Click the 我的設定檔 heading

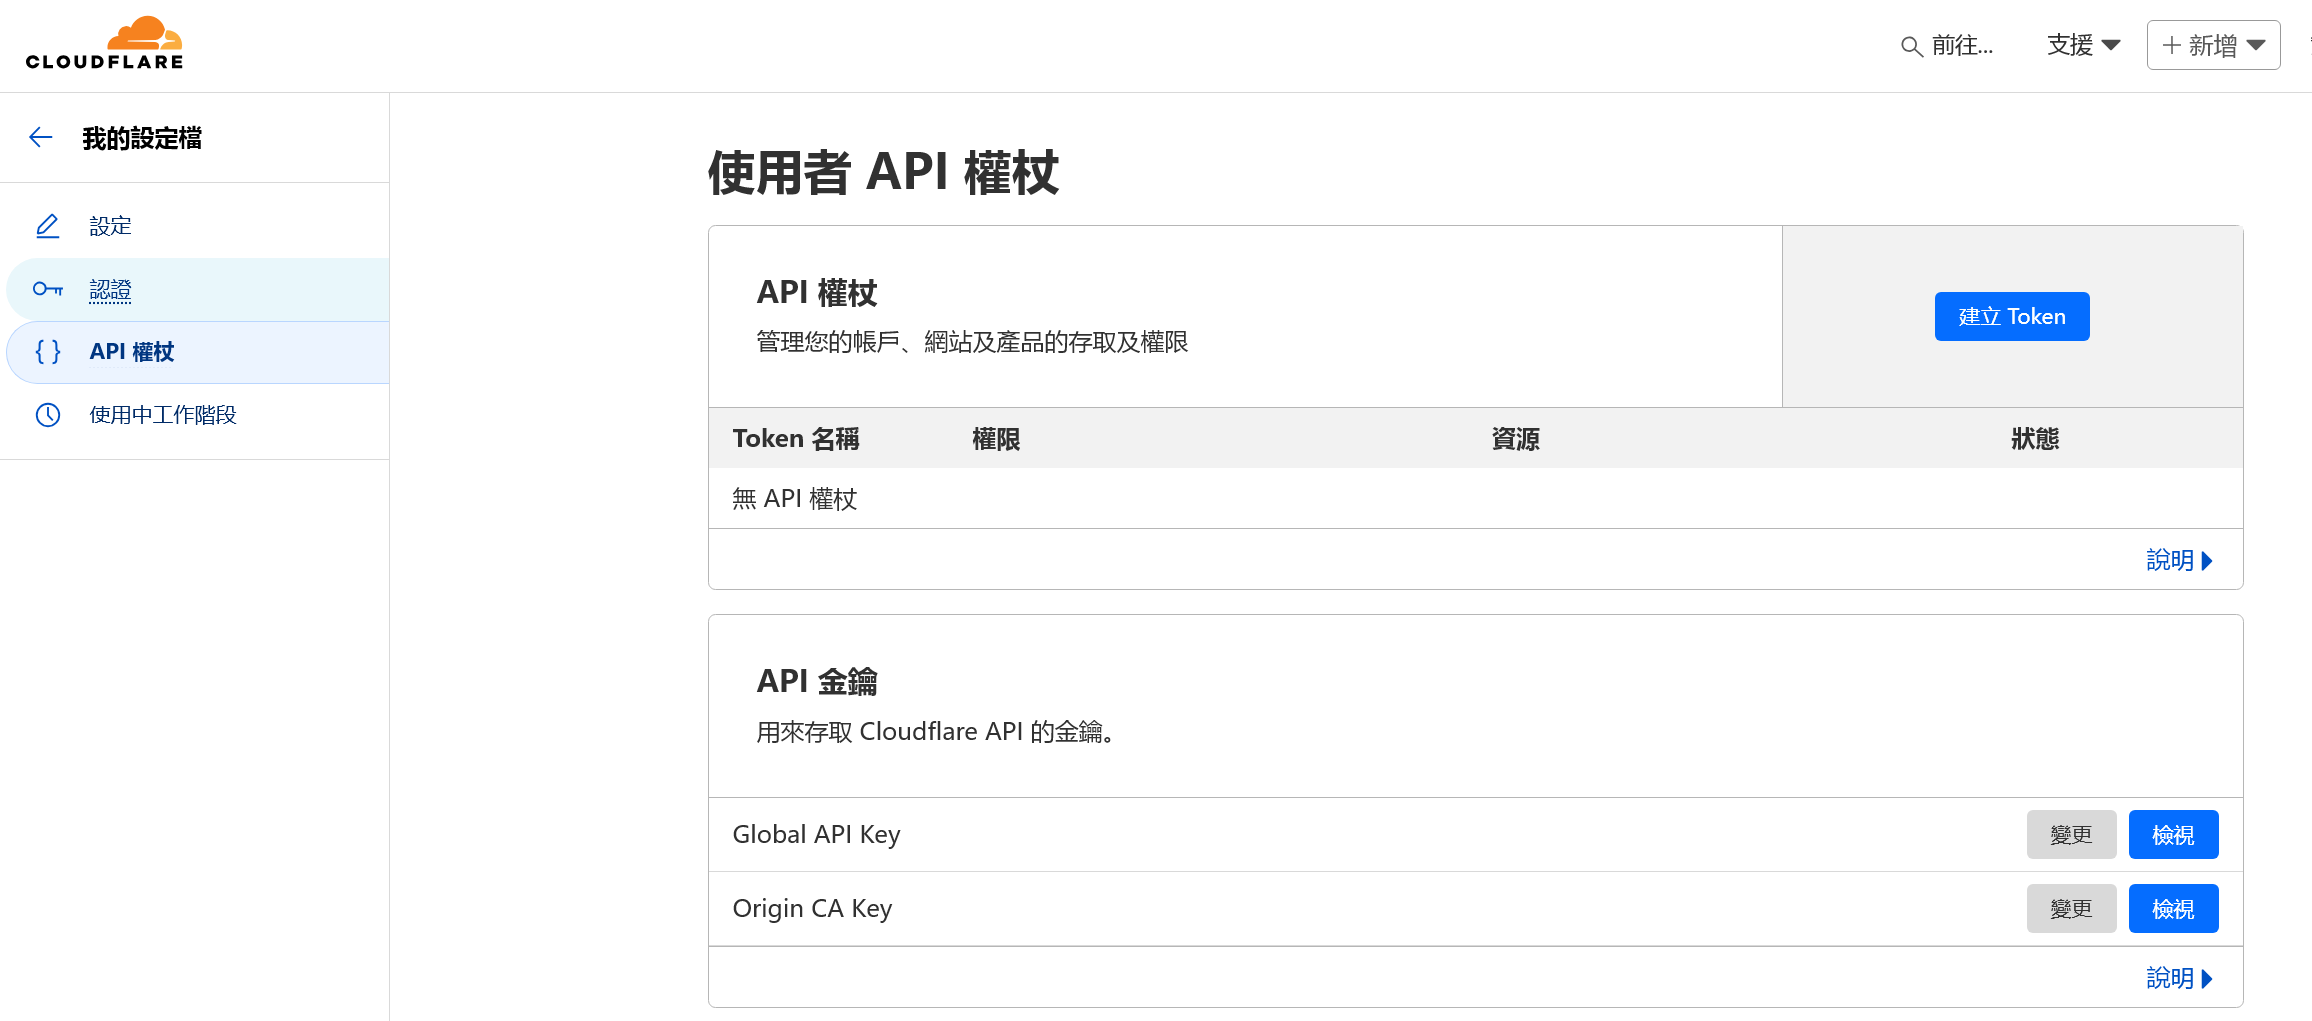click(142, 138)
